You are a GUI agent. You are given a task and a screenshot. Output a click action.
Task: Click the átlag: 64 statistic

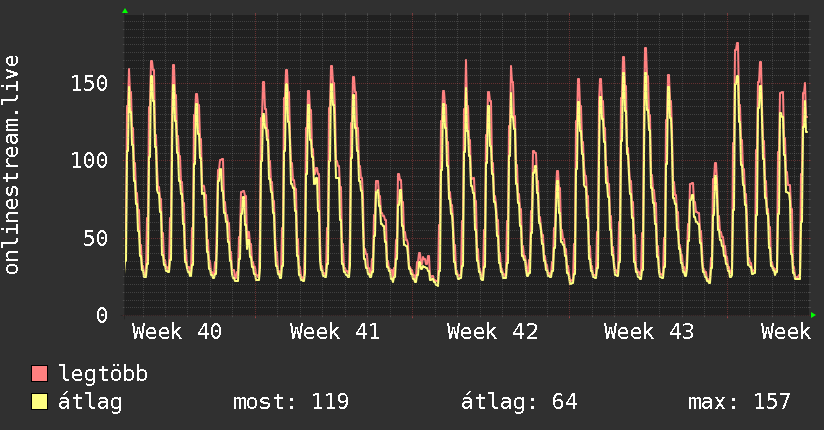[x=519, y=402]
